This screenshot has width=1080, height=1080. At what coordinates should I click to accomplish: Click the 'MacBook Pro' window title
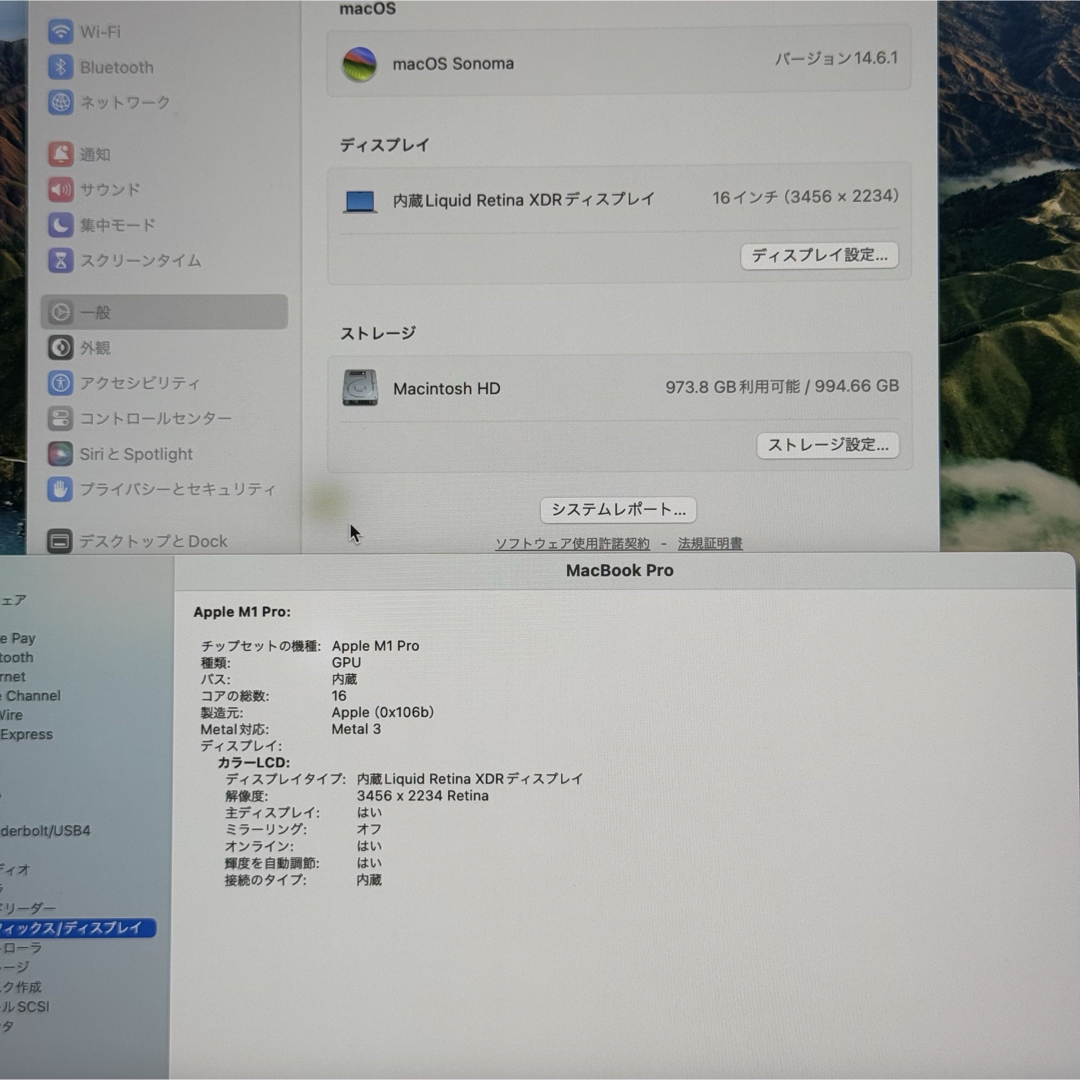click(x=619, y=570)
